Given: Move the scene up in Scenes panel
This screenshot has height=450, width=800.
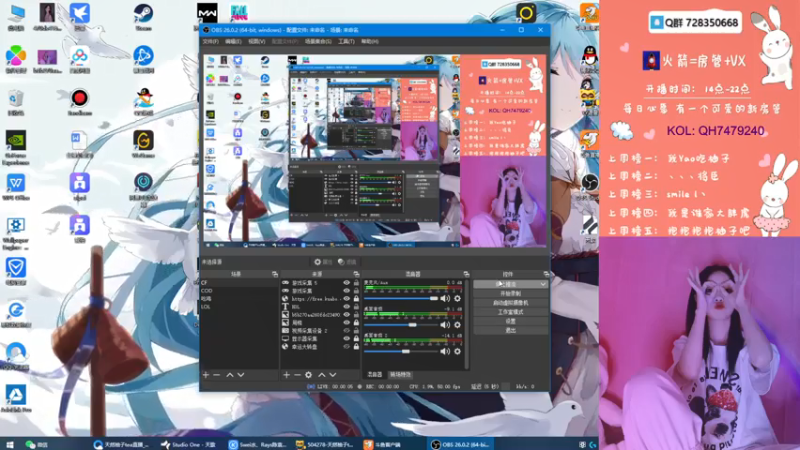Looking at the screenshot, I should (230, 375).
